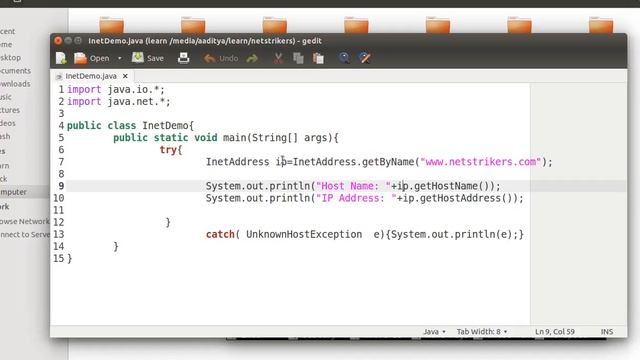Click the "IP Address: " string literal
This screenshot has height=360, width=640.
tap(356, 198)
